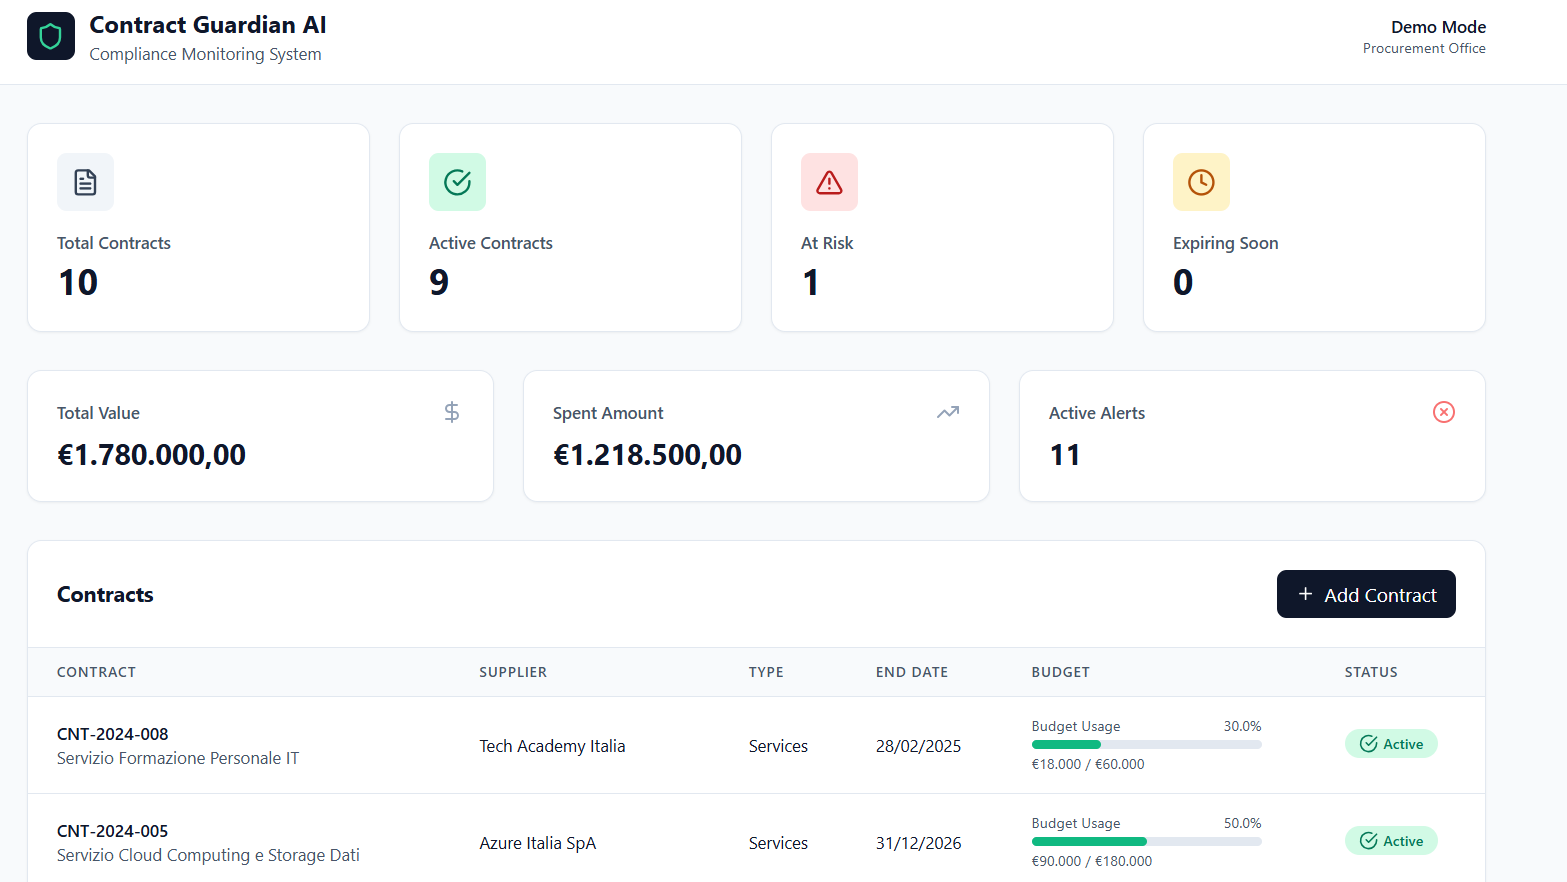
Task: Click the red X icon in Active Alerts
Action: pos(1443,412)
